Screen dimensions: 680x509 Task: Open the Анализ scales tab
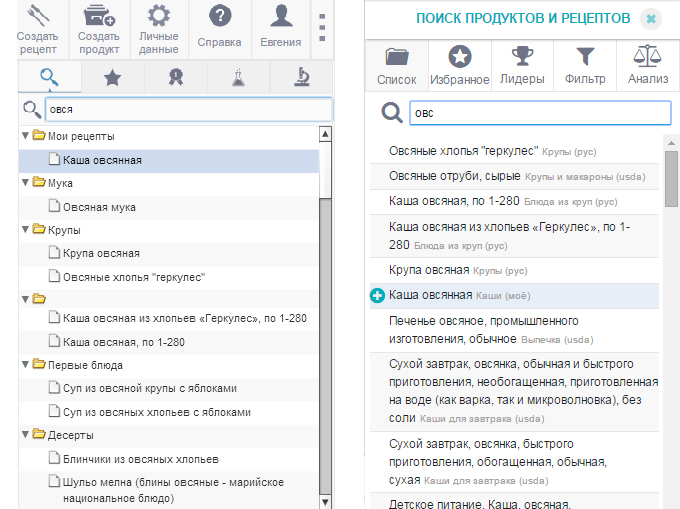coord(648,66)
